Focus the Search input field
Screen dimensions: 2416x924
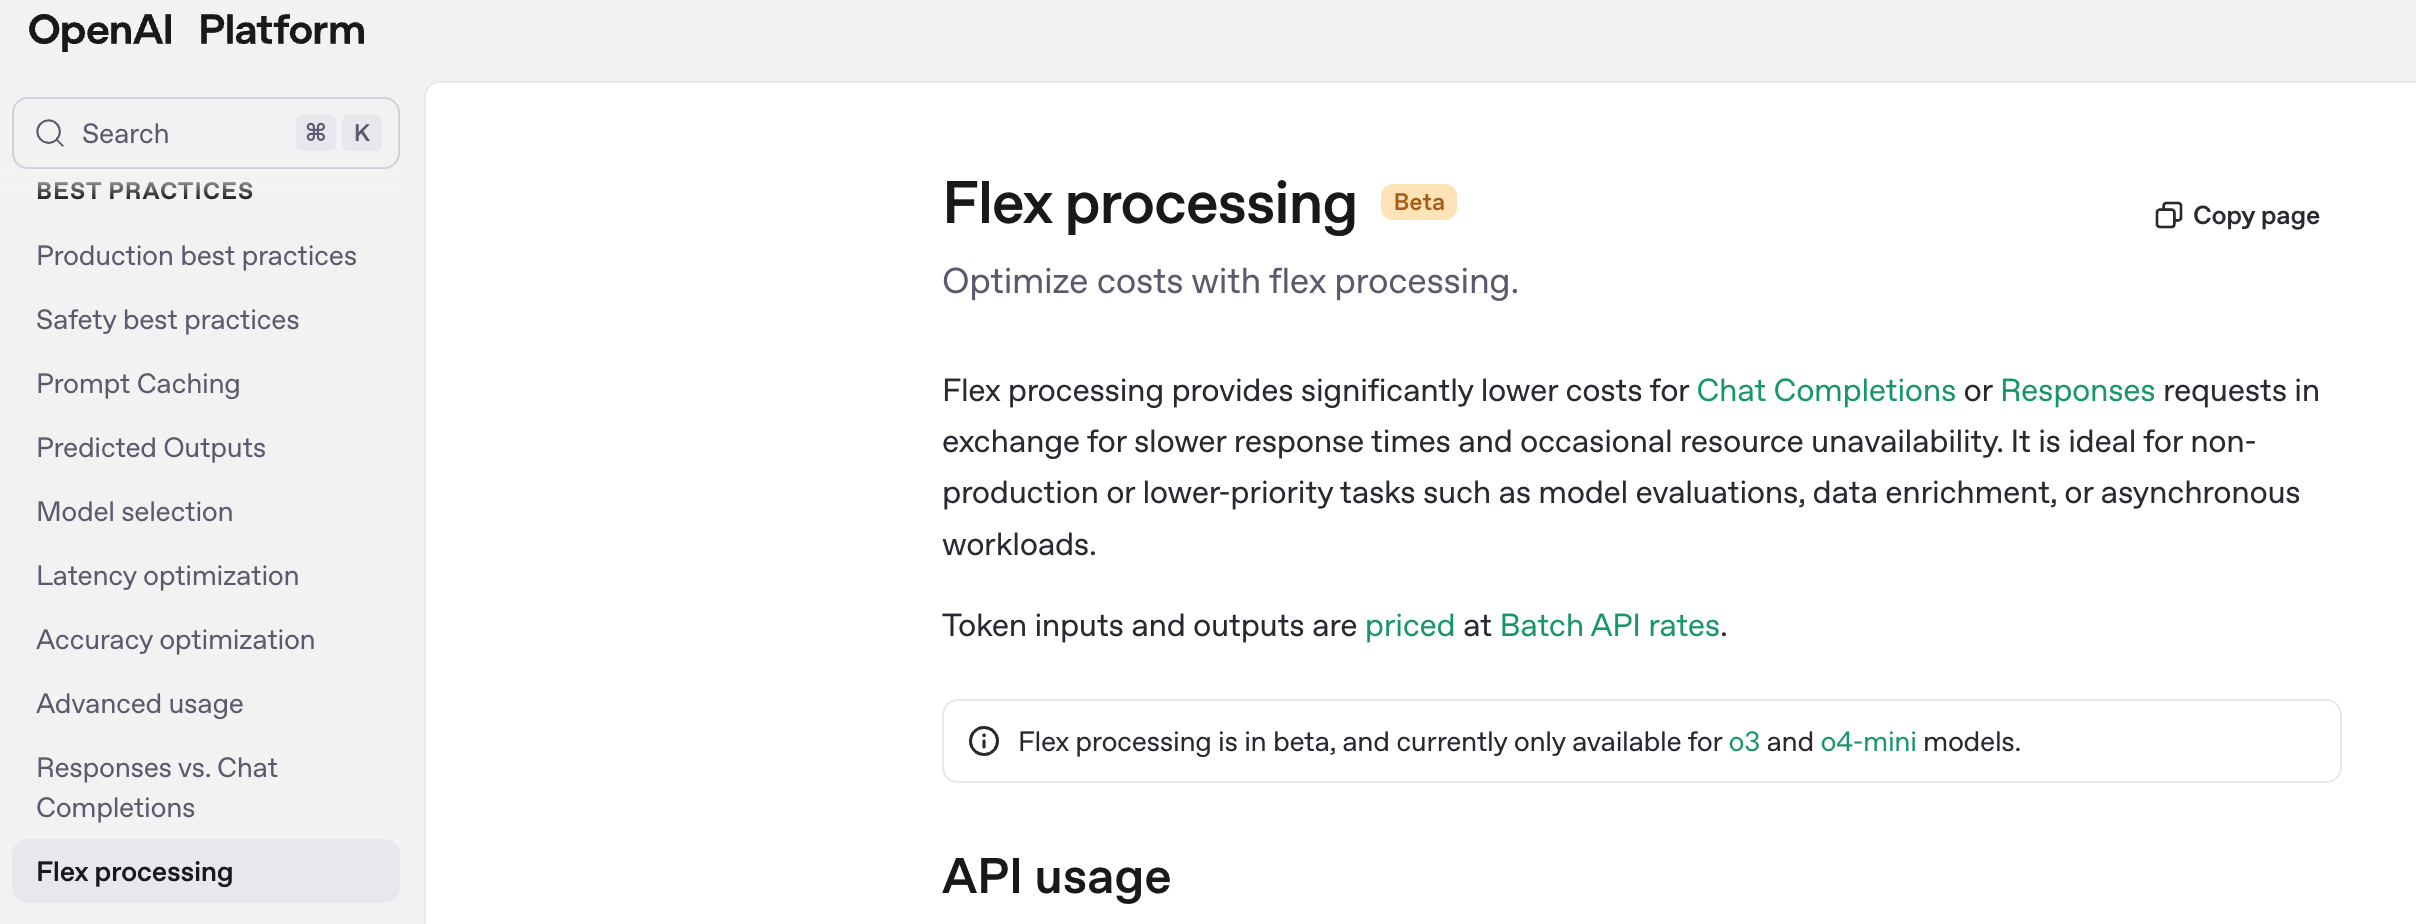coord(180,133)
